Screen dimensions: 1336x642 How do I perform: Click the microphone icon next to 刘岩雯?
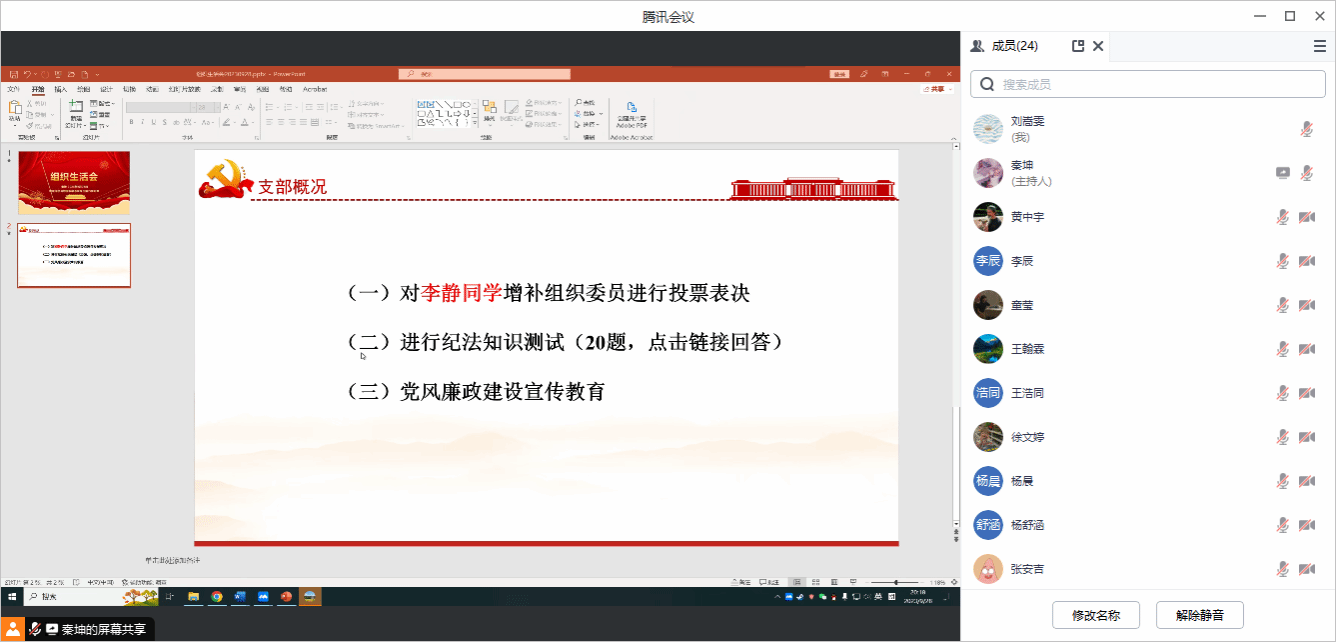pos(1306,129)
